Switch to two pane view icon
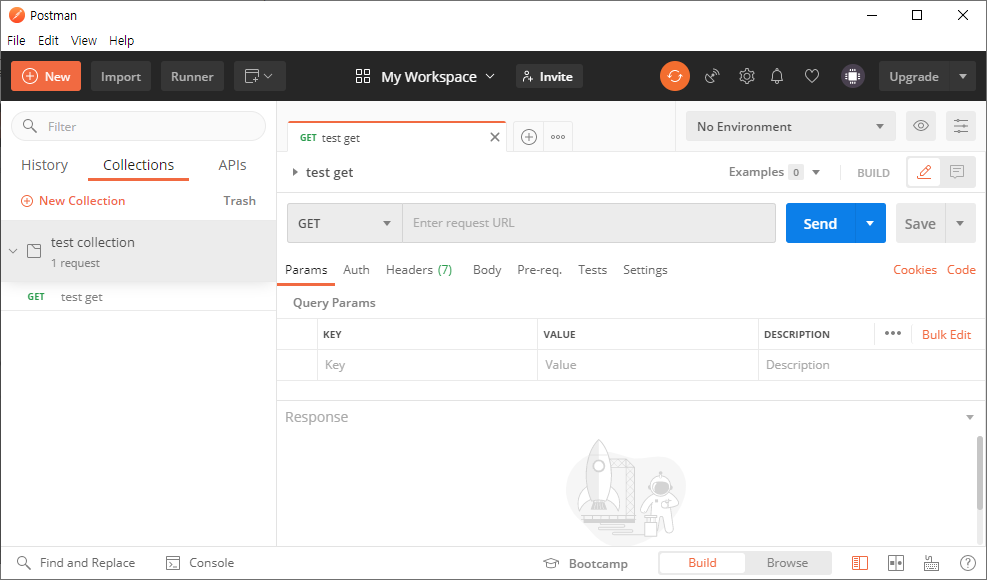Image resolution: width=987 pixels, height=580 pixels. [896, 563]
